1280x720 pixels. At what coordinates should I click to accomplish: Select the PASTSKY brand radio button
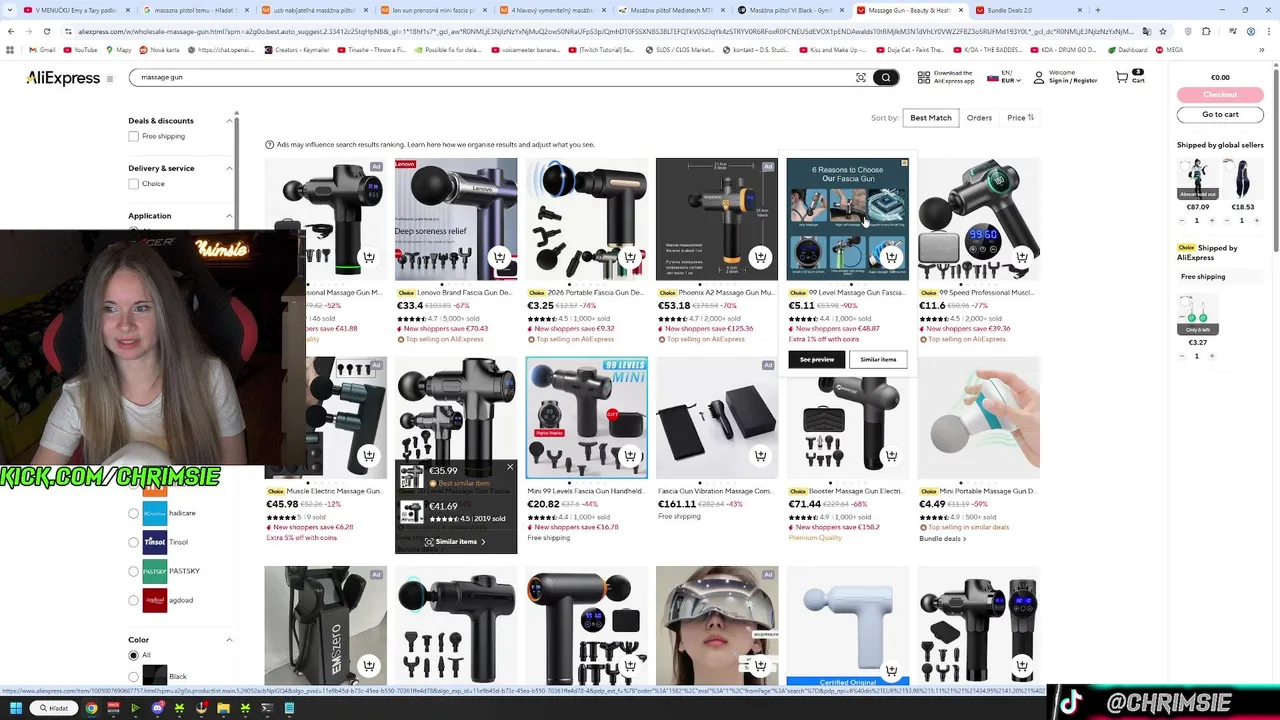133,571
